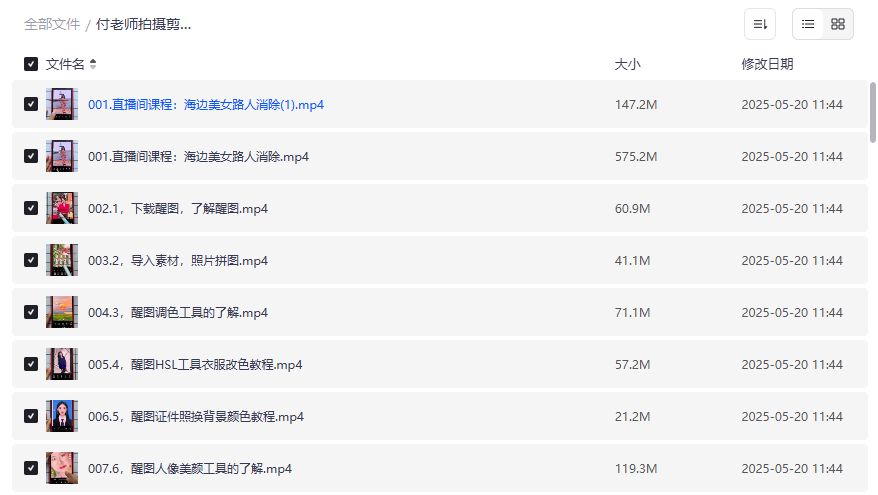Click thumbnail of 004.3，醒图调色工具 video
Viewport: 878px width, 495px height.
(x=62, y=312)
